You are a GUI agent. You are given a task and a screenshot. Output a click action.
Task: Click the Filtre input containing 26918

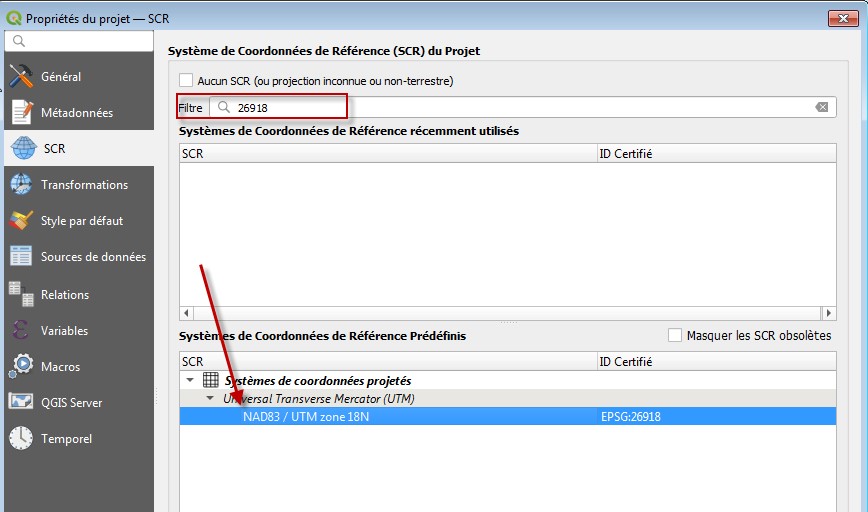(523, 107)
